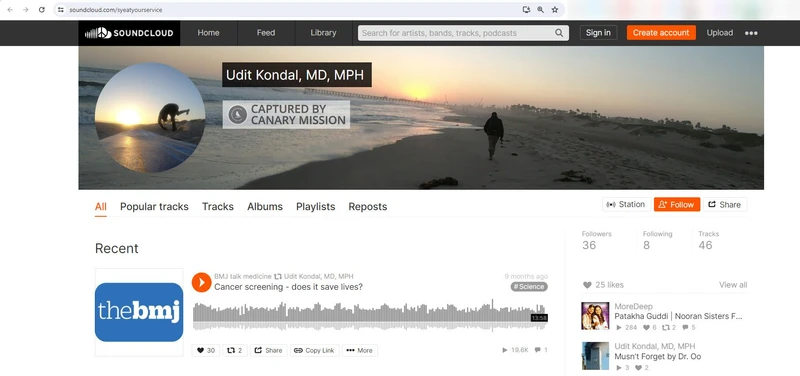Click the browser forward arrow
Viewport: 800px width, 376px height.
point(26,10)
